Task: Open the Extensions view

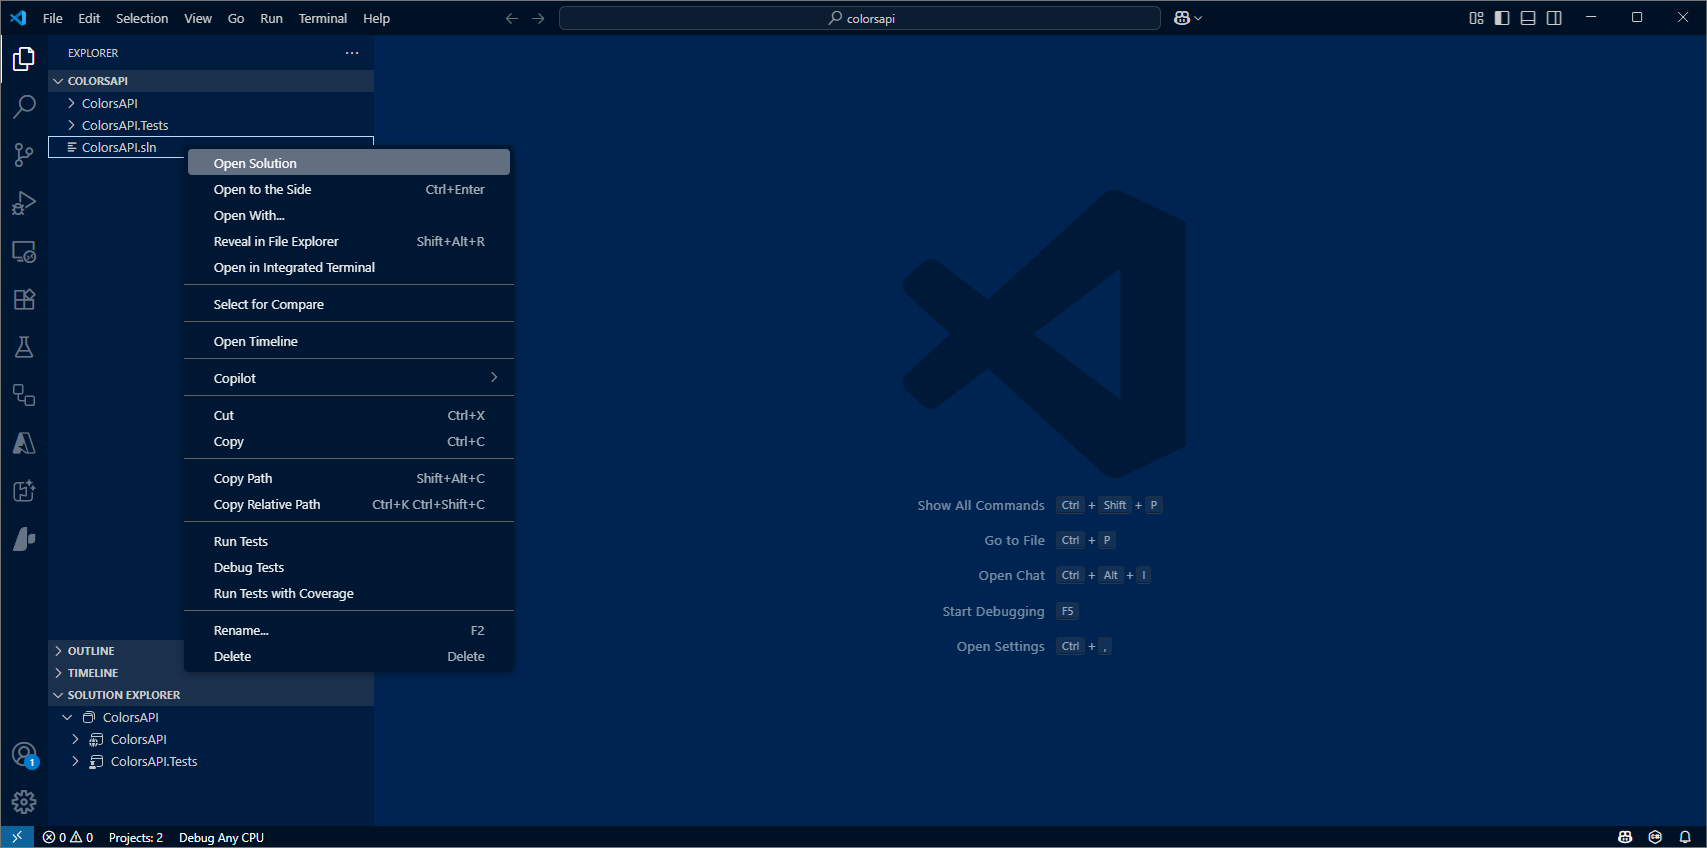Action: [24, 299]
